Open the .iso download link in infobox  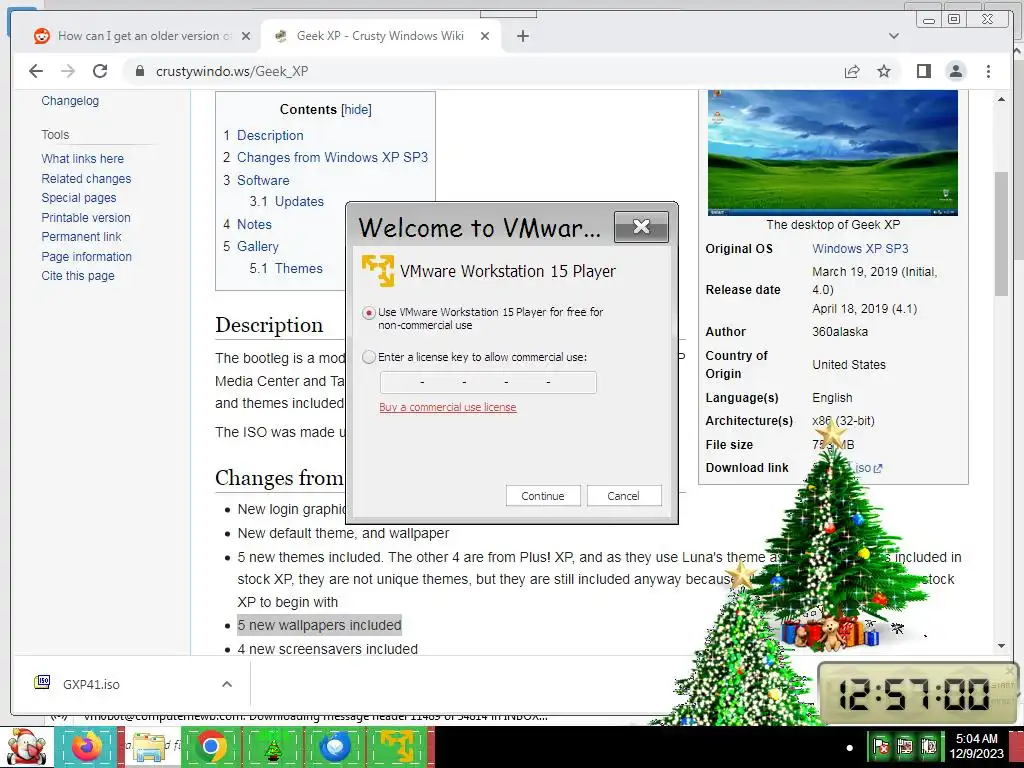tap(868, 468)
